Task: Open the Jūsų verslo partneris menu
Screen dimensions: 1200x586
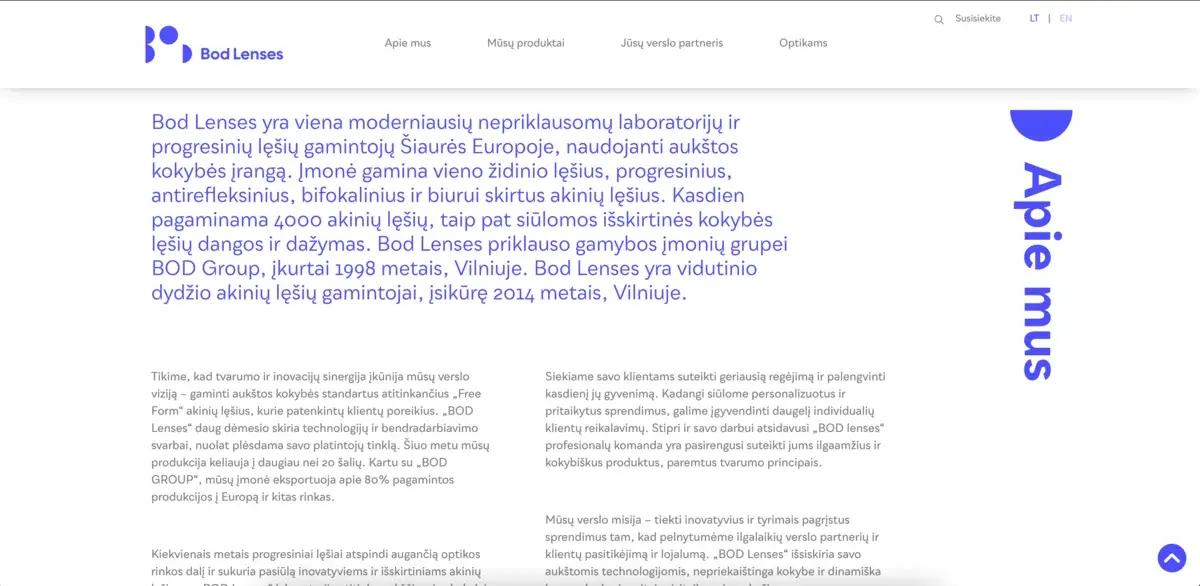Action: coord(672,43)
